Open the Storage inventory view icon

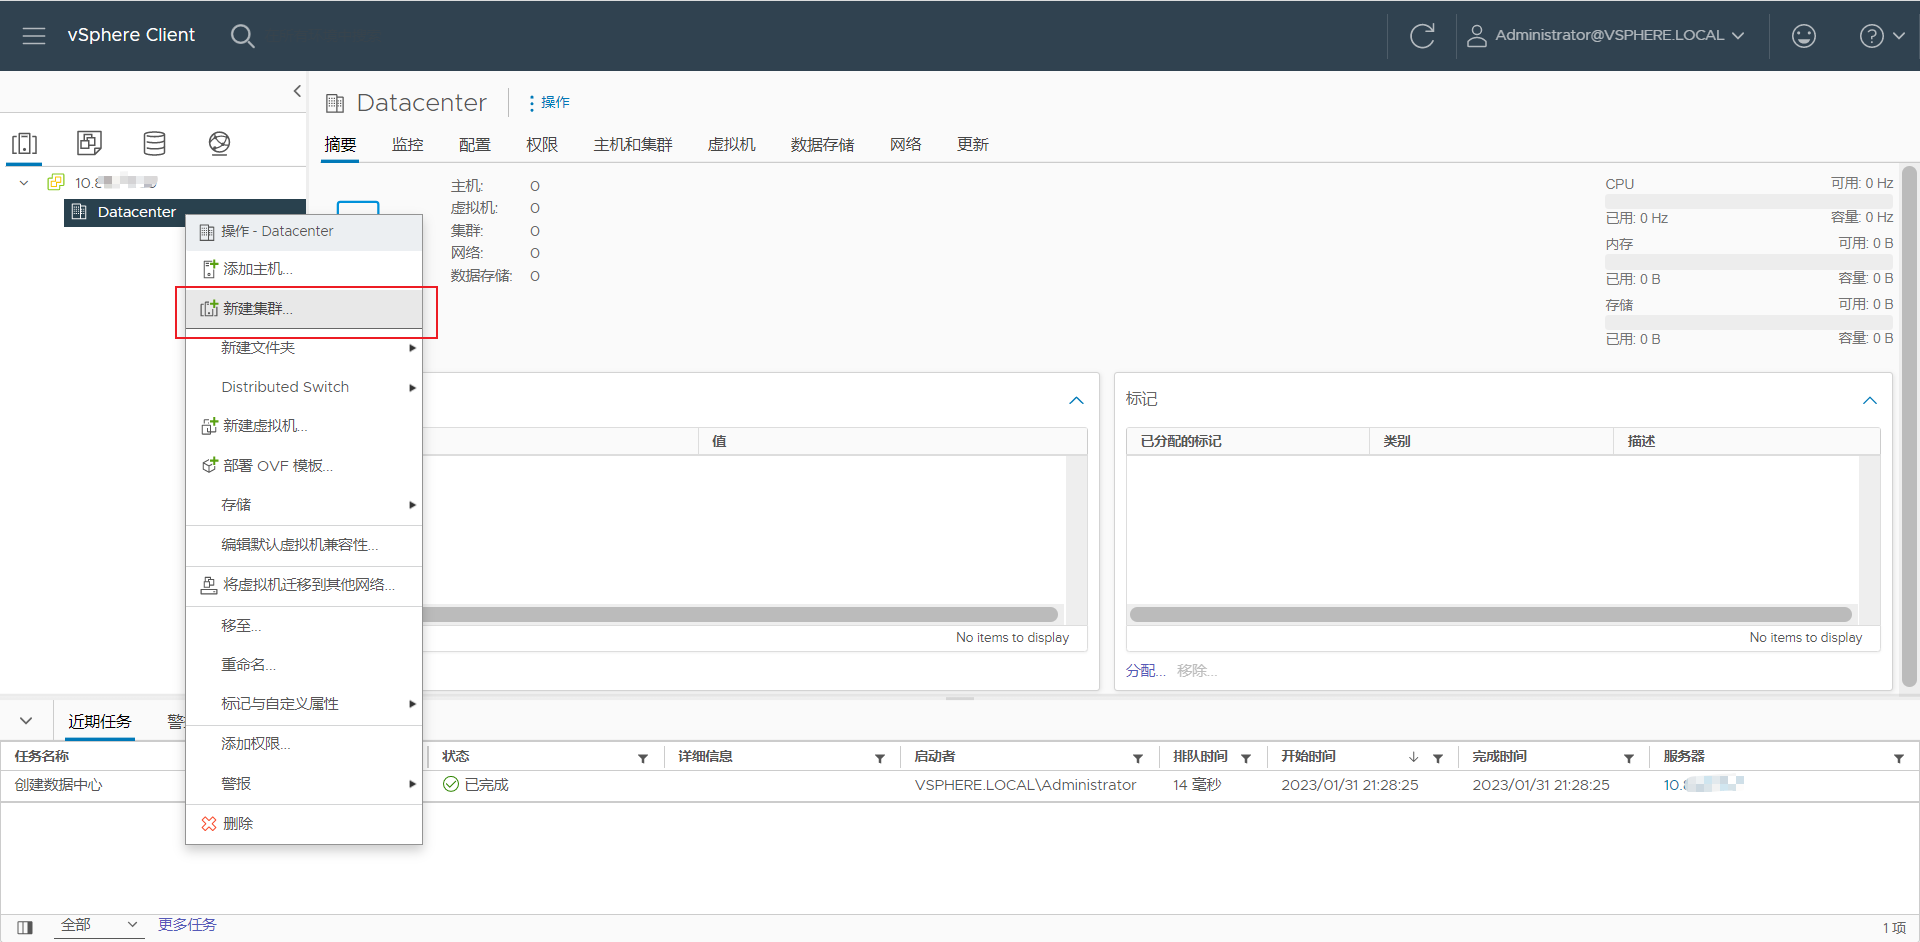tap(154, 143)
